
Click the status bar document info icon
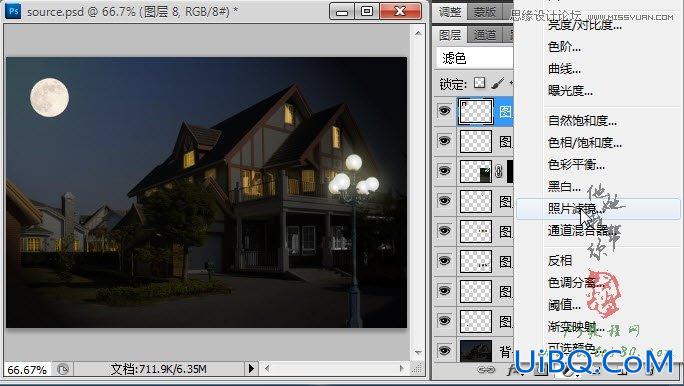(x=63, y=369)
